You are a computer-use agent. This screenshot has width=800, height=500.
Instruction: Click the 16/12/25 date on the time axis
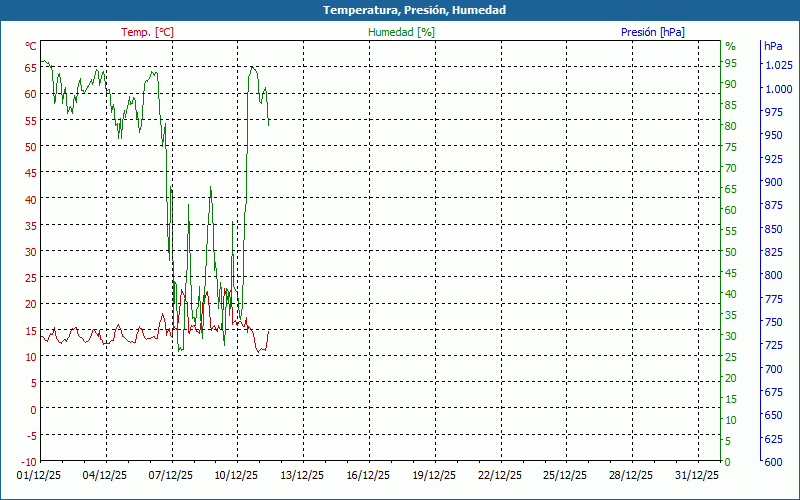(369, 476)
